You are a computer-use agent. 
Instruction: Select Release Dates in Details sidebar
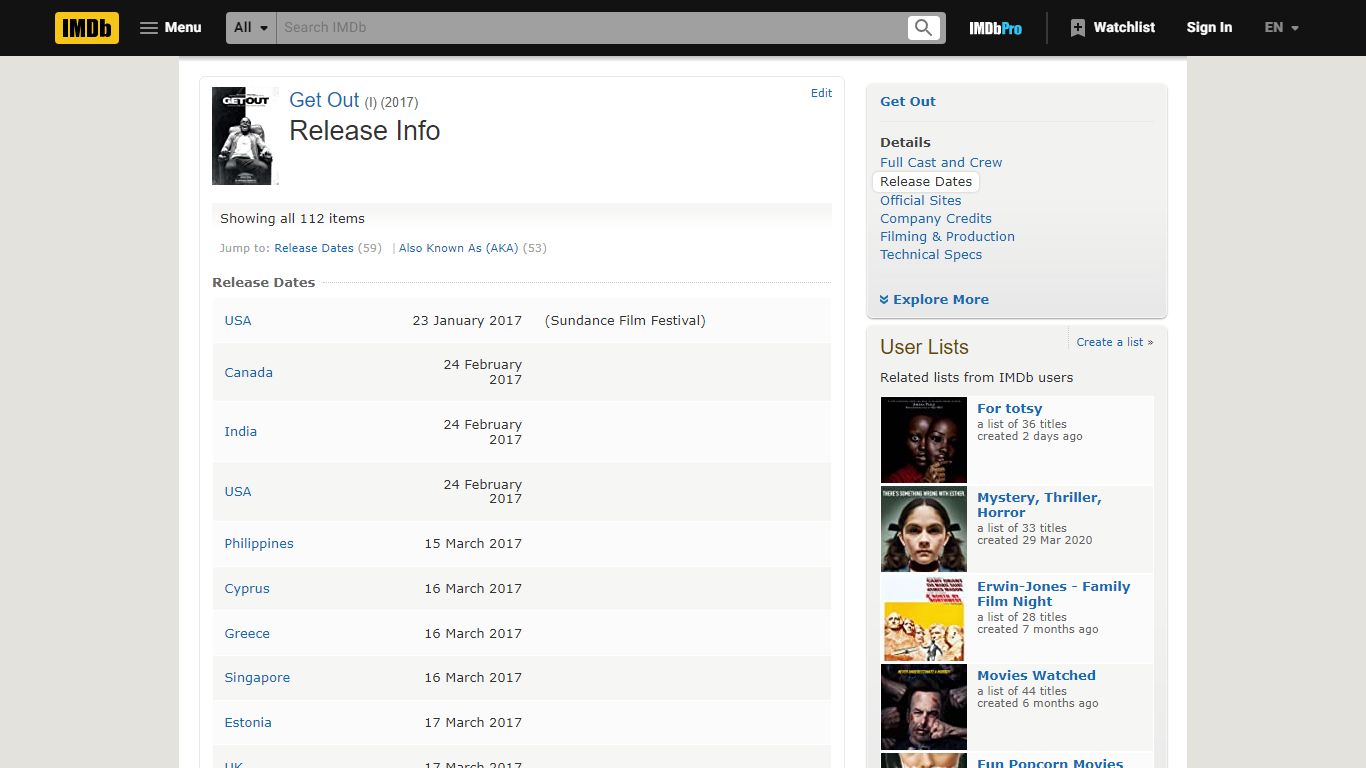926,182
